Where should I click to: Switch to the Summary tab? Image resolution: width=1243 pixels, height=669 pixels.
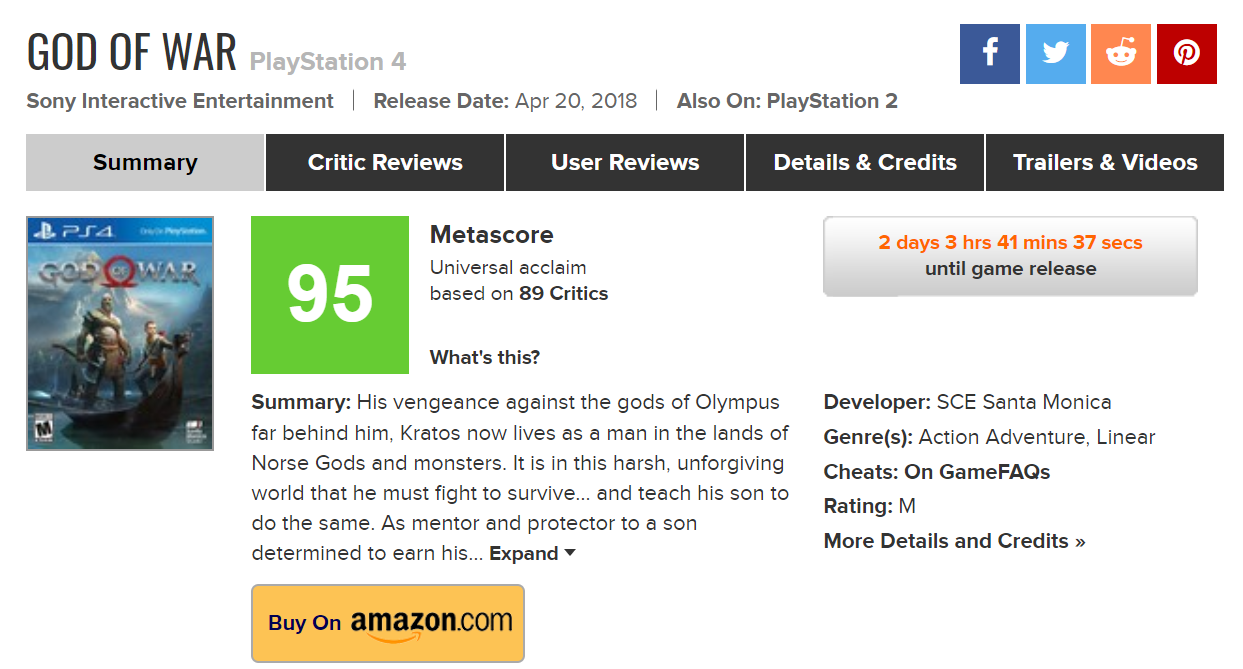(145, 162)
